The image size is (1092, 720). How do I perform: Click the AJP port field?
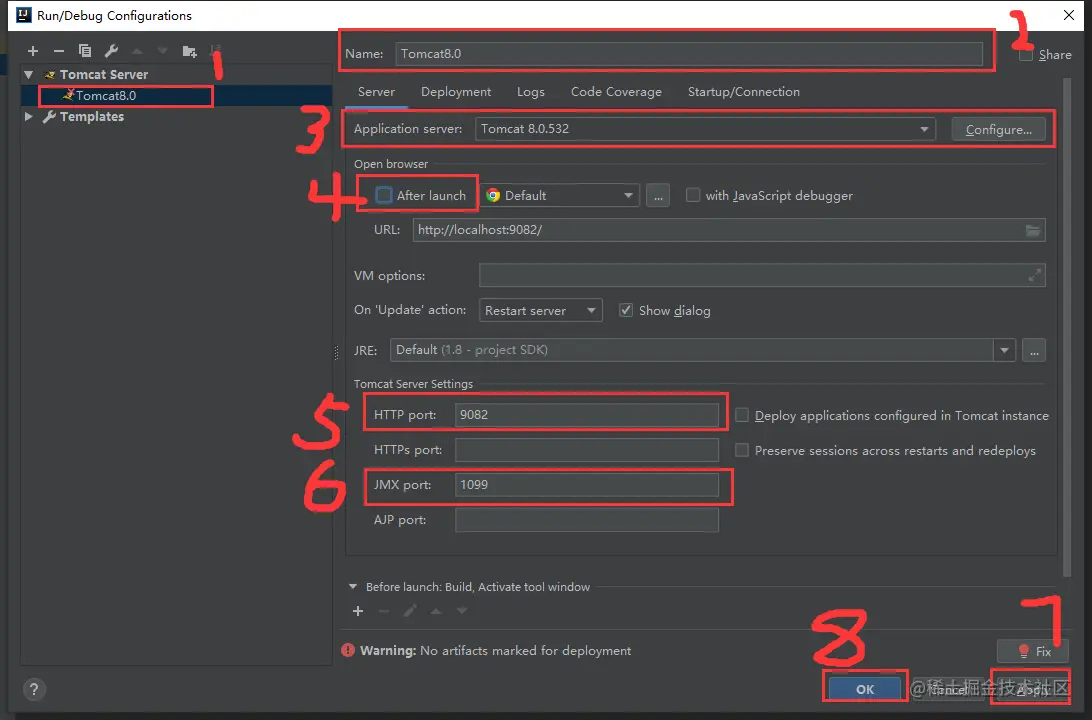point(586,520)
